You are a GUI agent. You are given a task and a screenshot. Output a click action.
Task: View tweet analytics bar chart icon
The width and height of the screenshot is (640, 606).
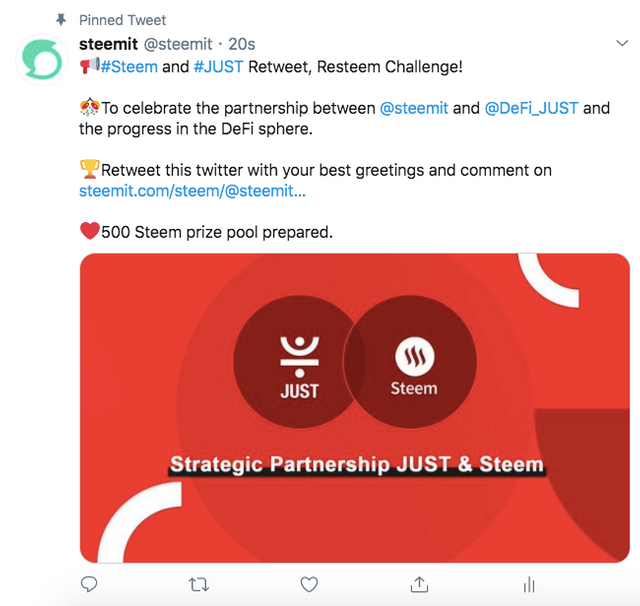[x=529, y=584]
